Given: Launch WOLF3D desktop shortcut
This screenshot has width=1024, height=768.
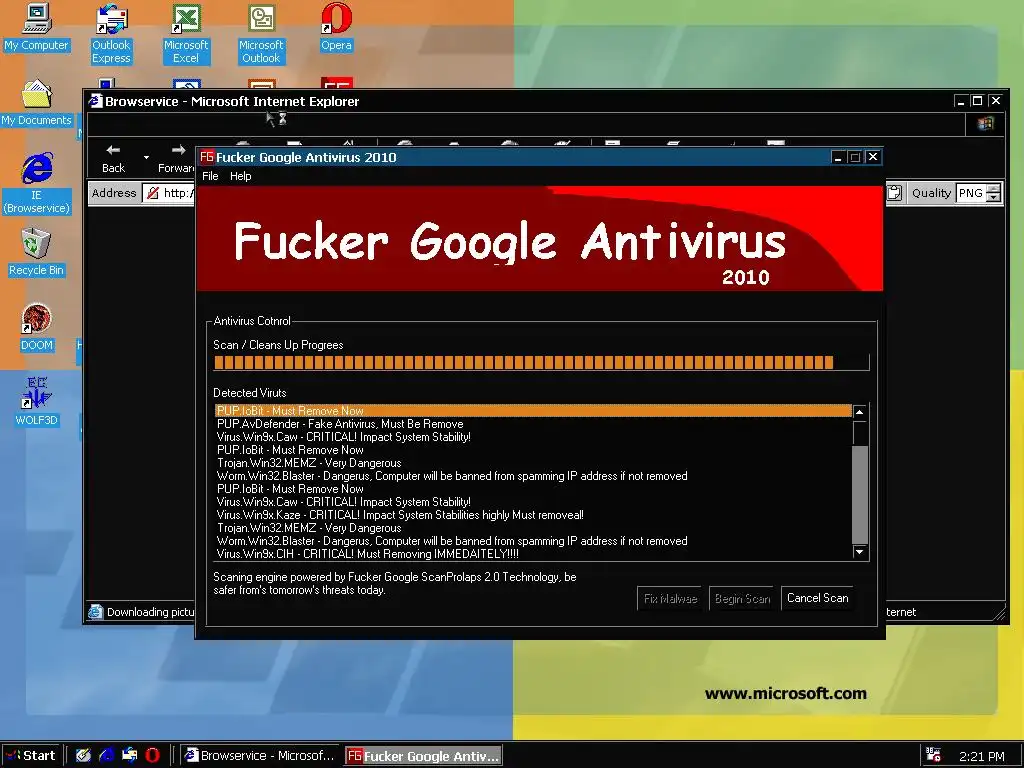Looking at the screenshot, I should tap(37, 402).
